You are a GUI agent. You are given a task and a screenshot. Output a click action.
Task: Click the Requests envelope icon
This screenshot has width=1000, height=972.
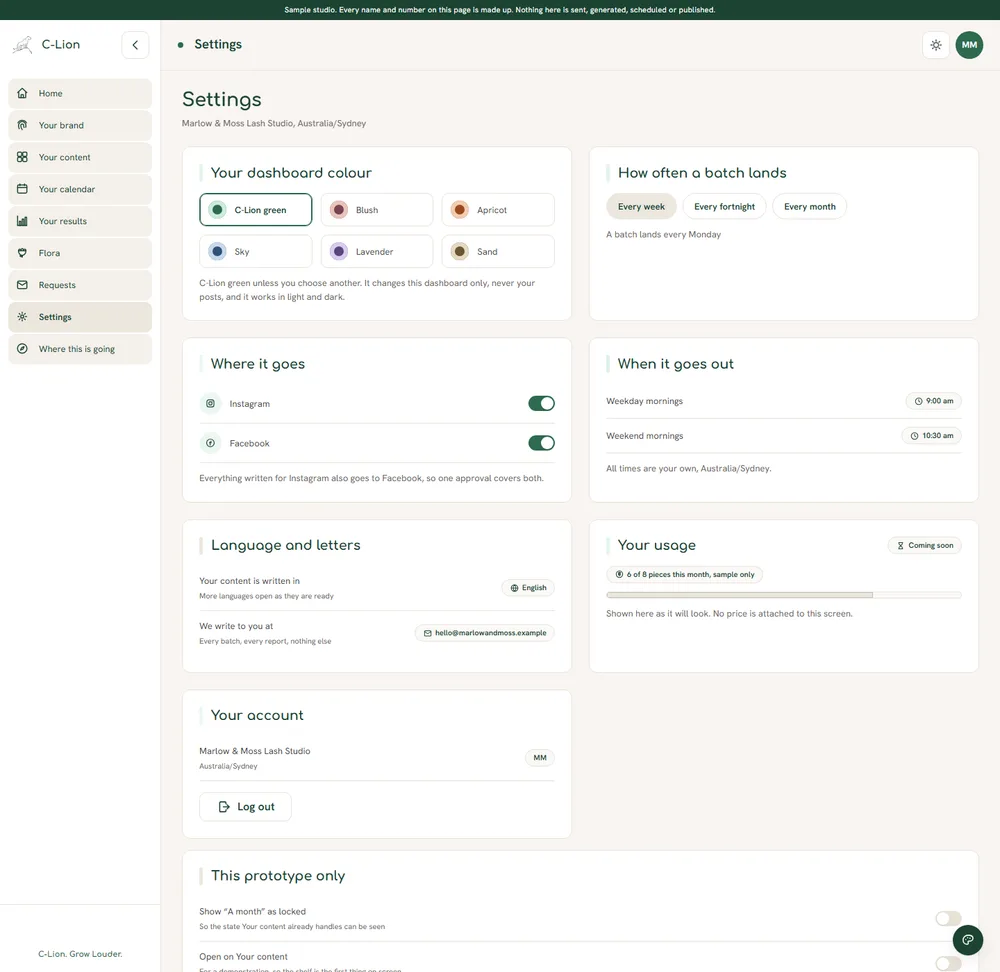22,284
